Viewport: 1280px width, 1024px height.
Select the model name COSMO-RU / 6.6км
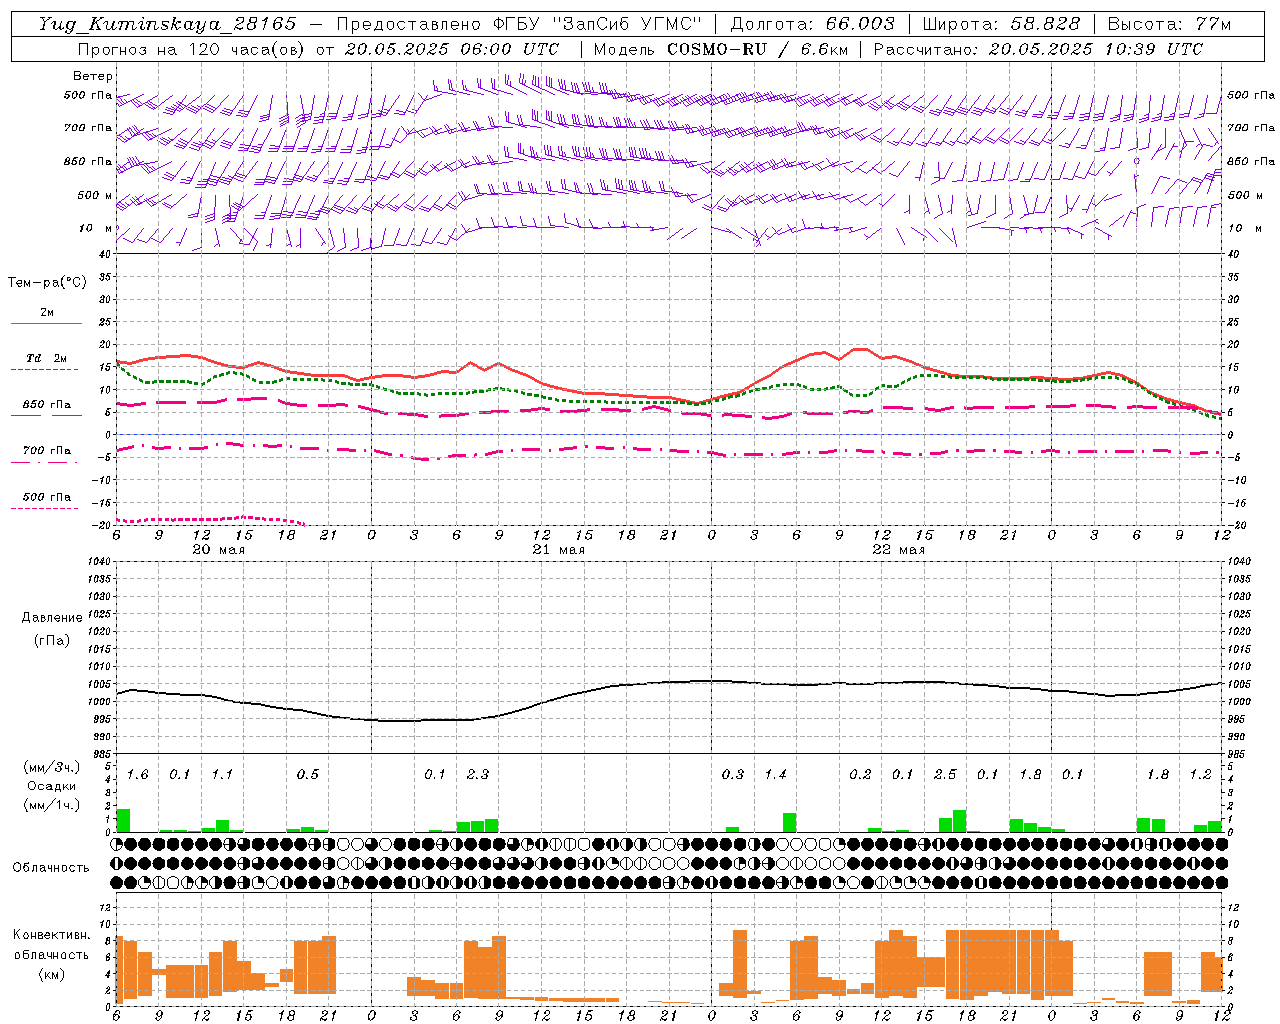click(756, 49)
